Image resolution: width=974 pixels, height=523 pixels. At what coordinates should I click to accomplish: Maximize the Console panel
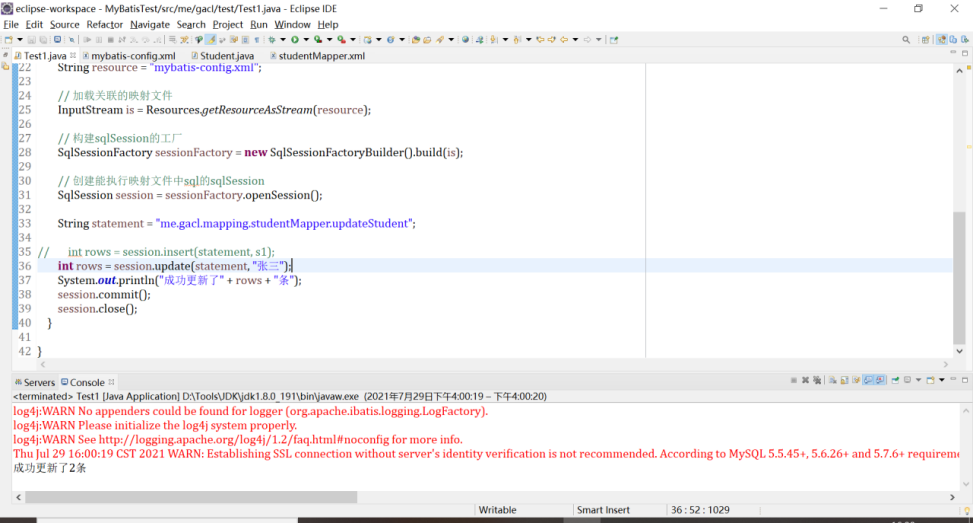pos(965,380)
